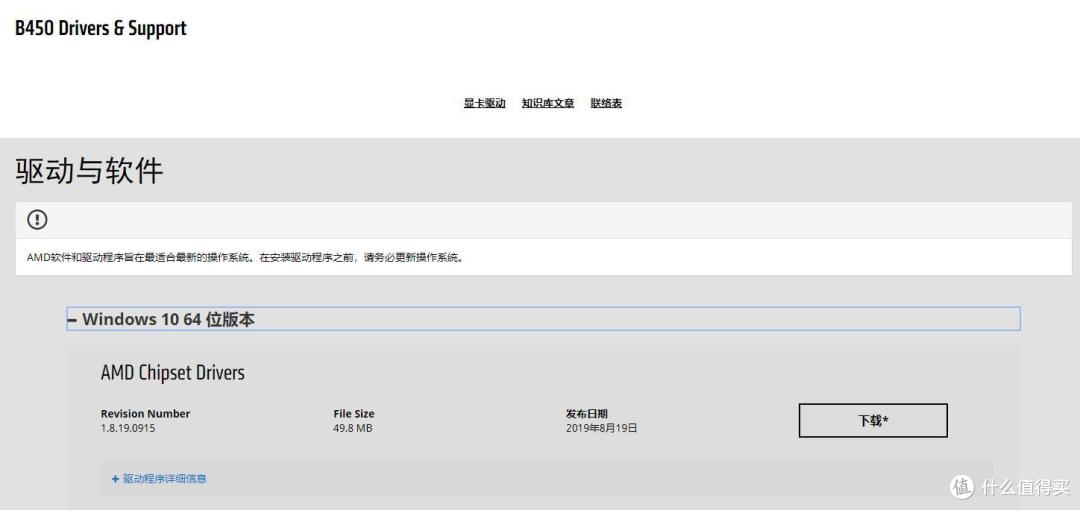1080x510 pixels.
Task: Select file size value 49.8 MB
Action: click(353, 428)
